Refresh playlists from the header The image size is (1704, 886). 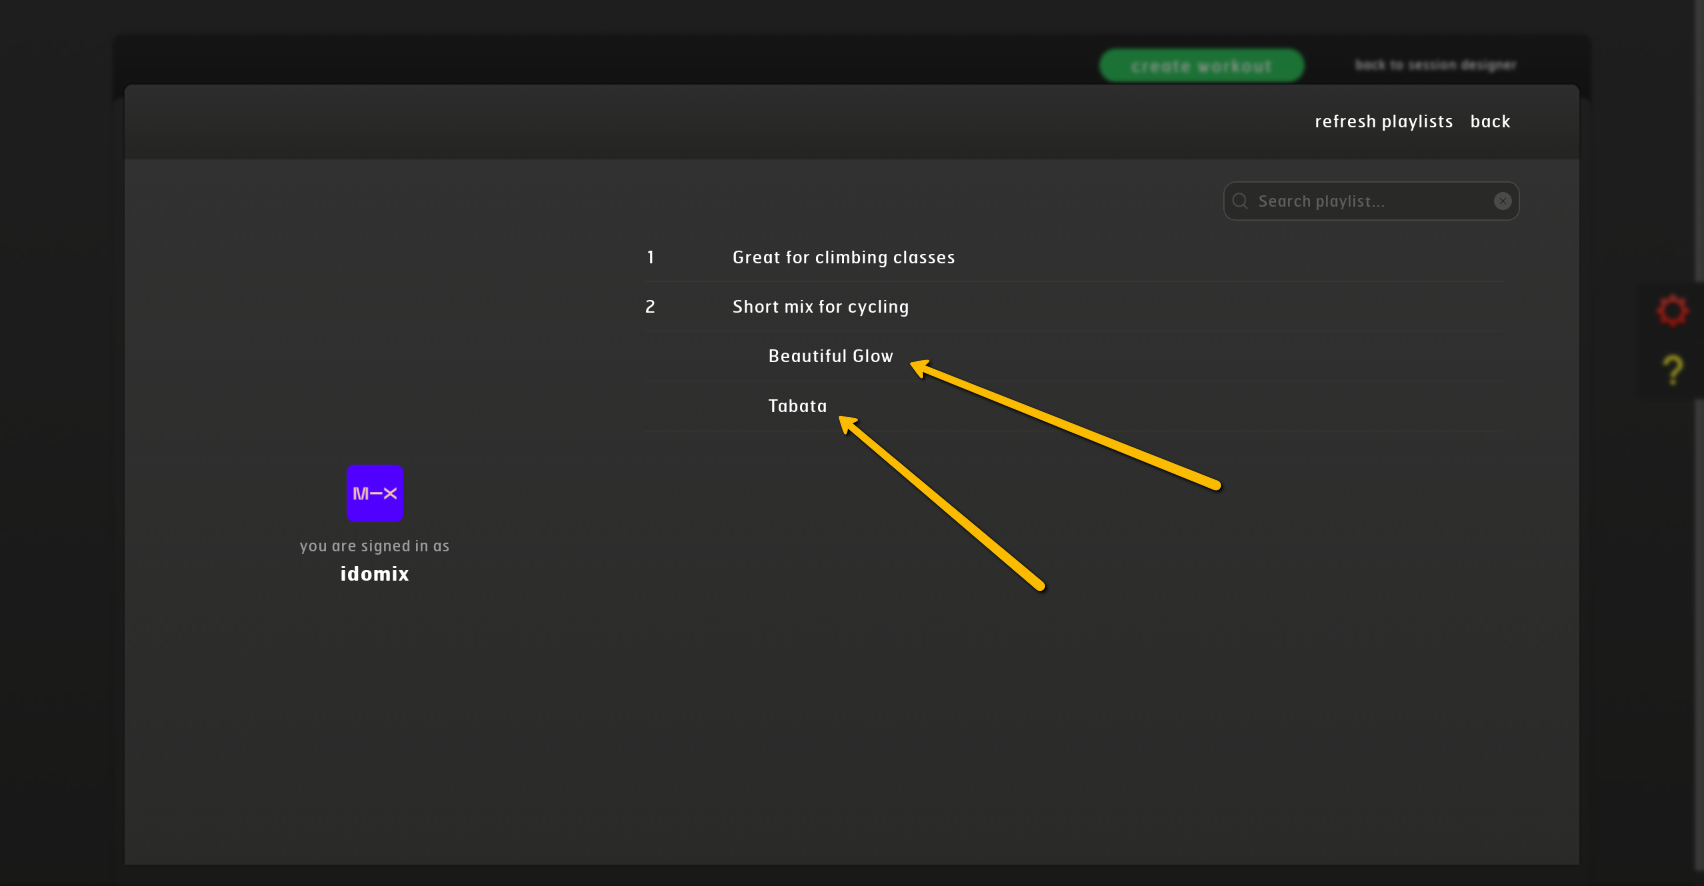(x=1383, y=122)
